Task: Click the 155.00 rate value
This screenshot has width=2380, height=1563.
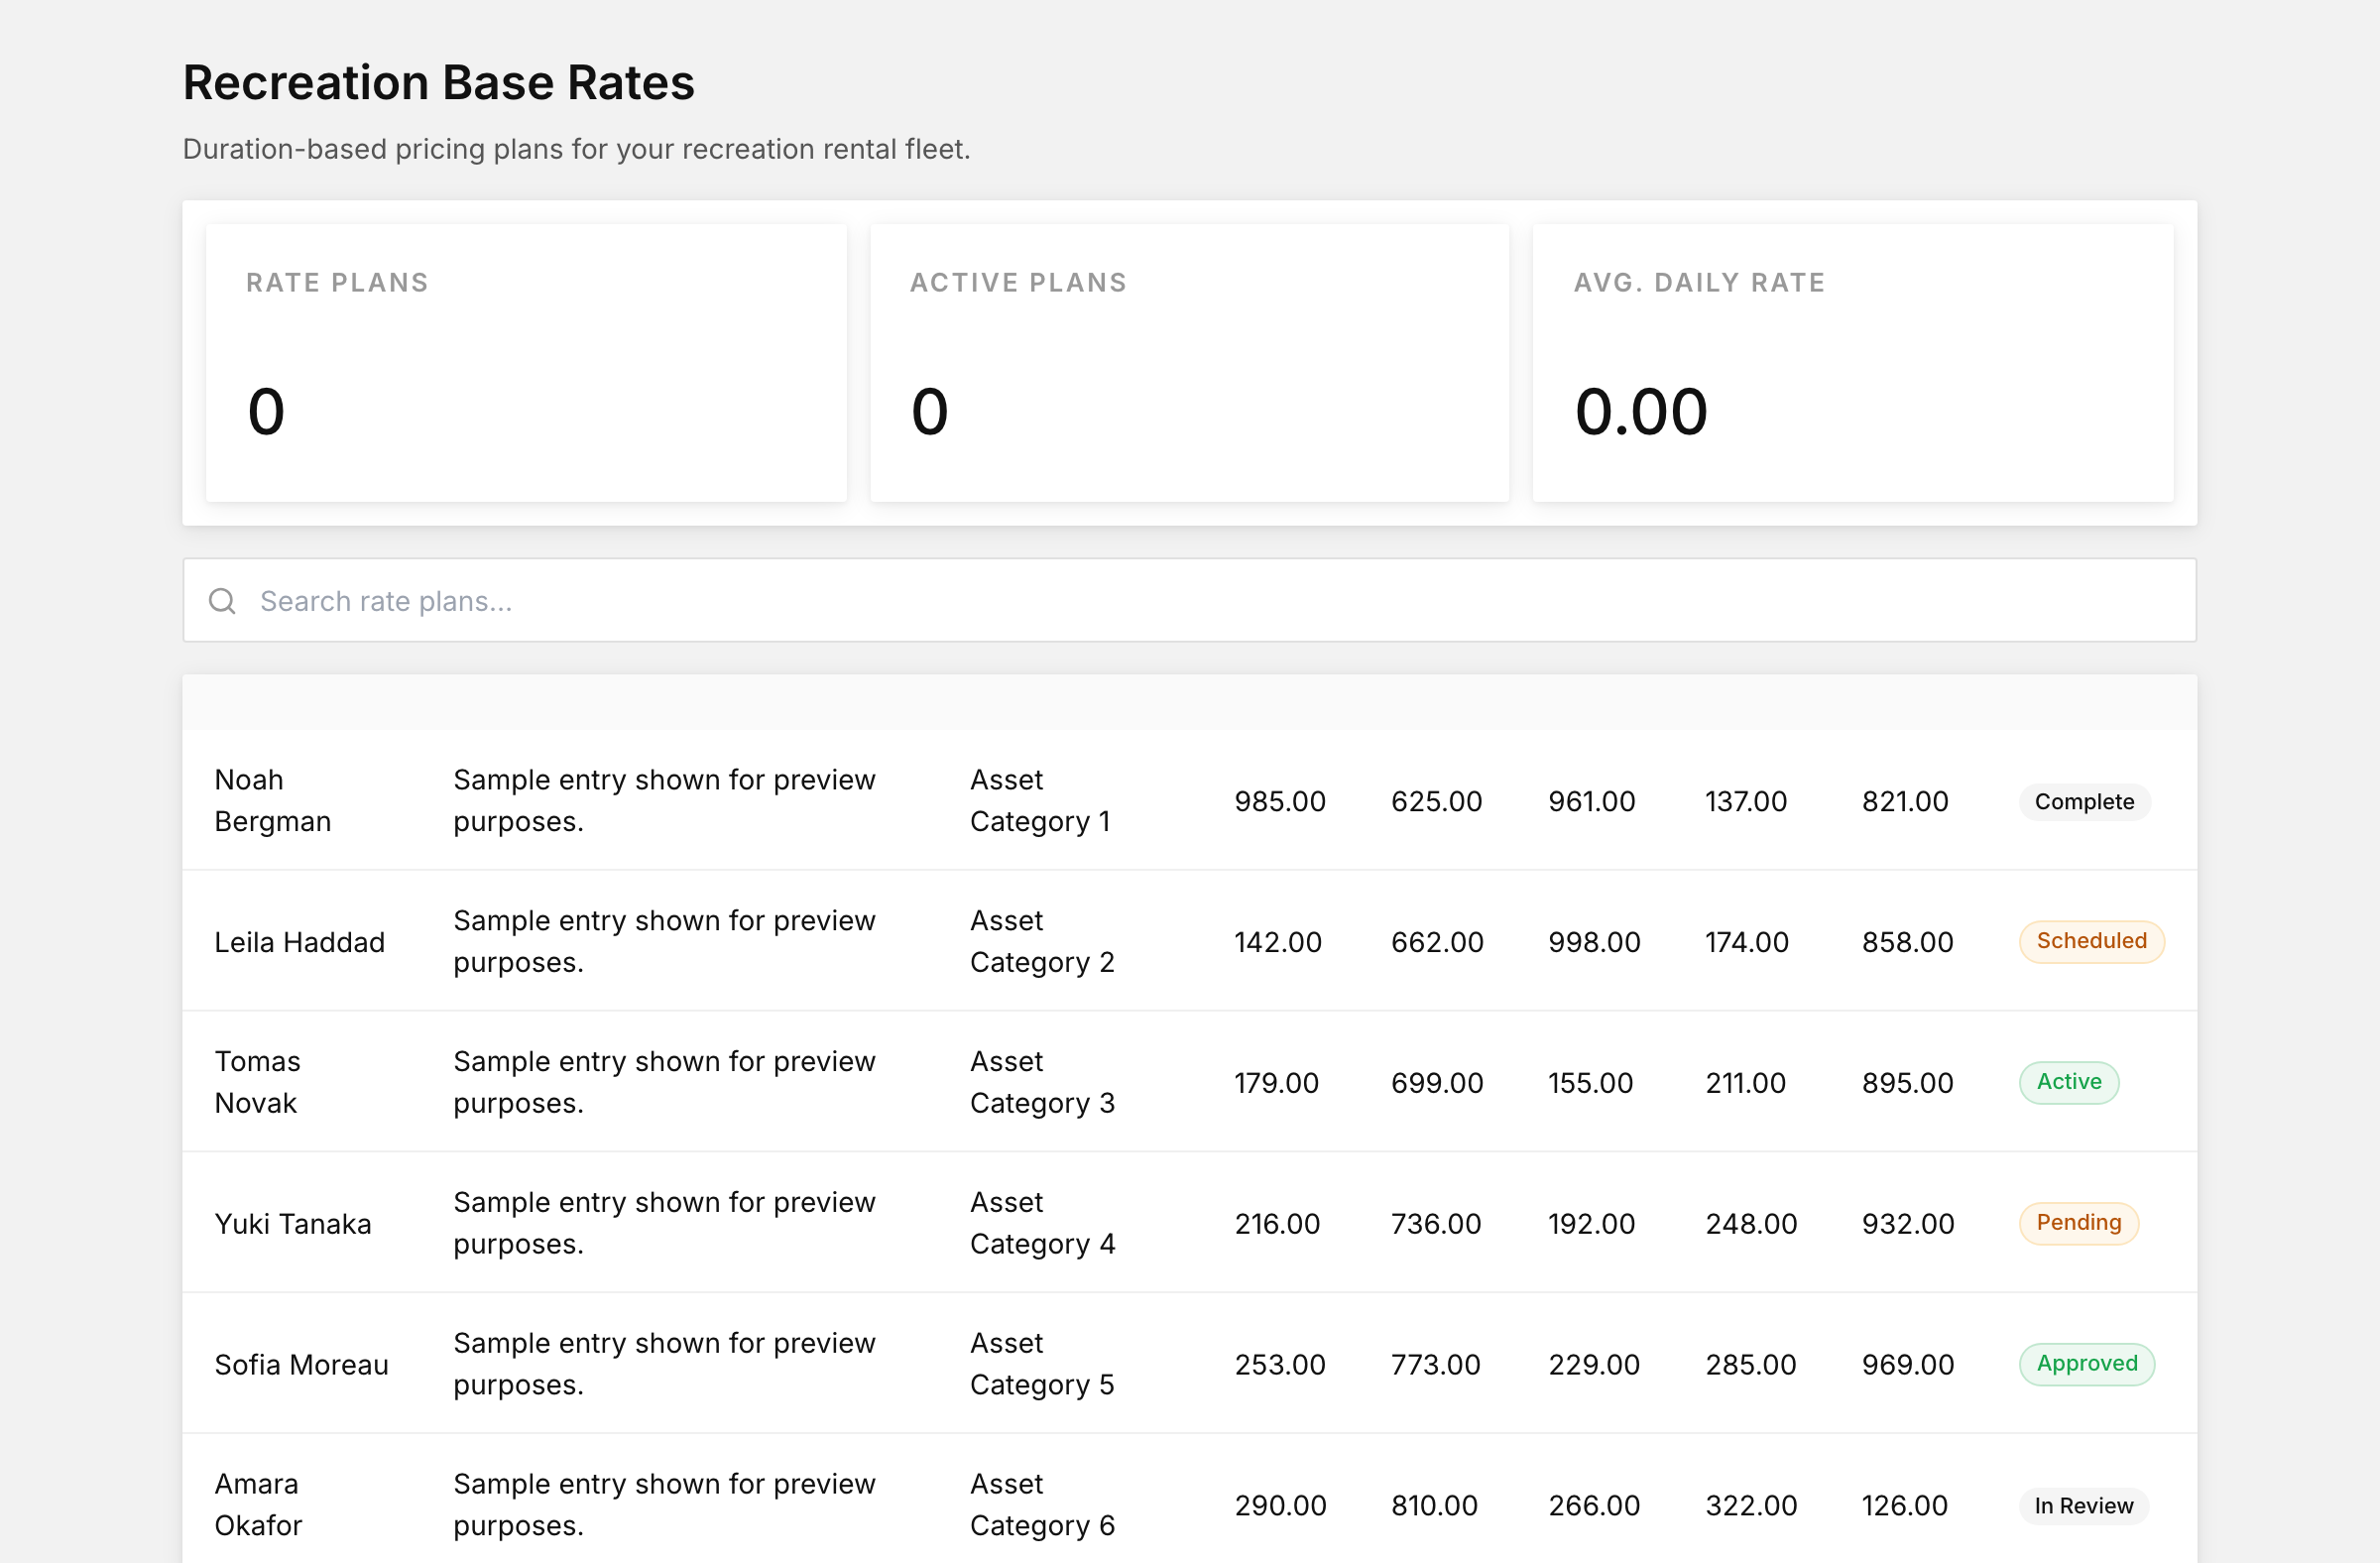Action: (1591, 1083)
